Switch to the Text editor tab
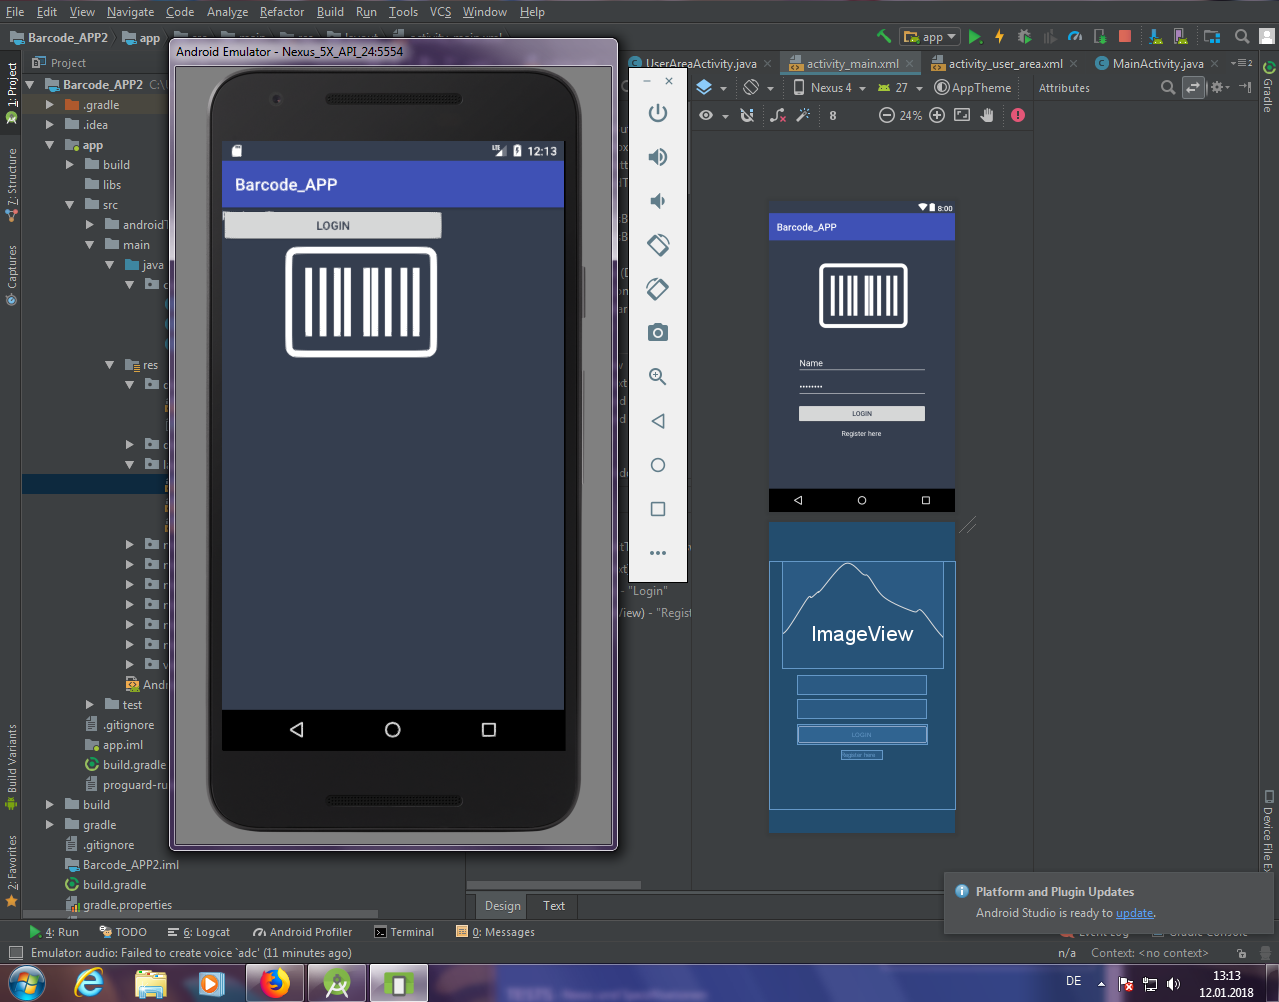This screenshot has height=1002, width=1279. point(554,906)
